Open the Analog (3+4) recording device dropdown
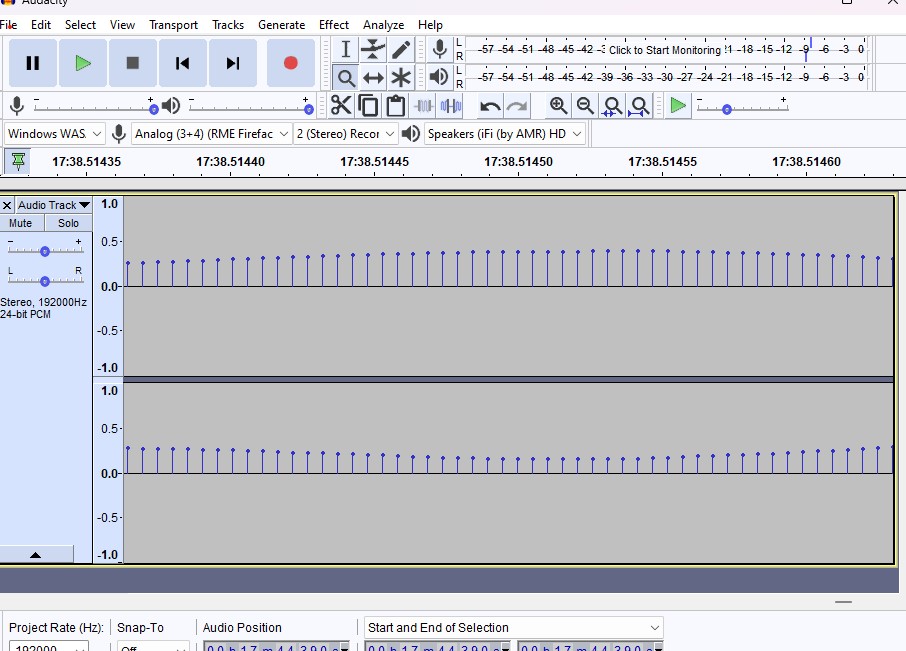Image resolution: width=906 pixels, height=651 pixels. 211,133
